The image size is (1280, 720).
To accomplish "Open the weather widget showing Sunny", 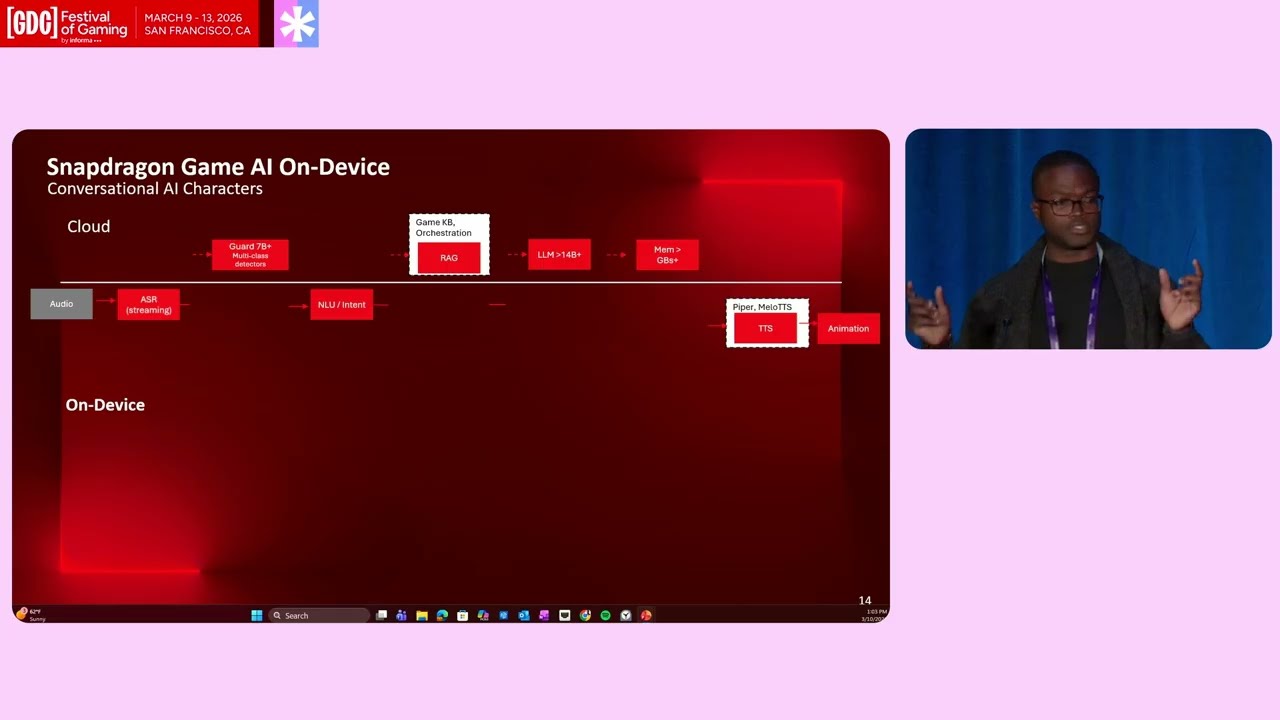I will 31,614.
